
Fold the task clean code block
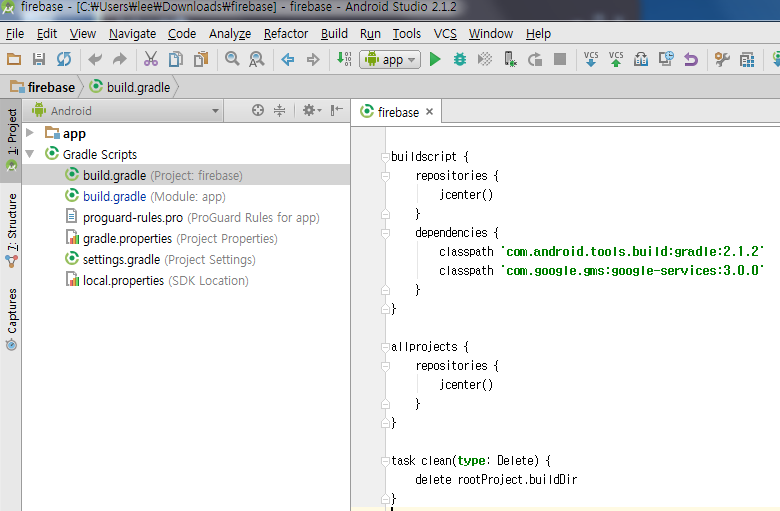(385, 461)
